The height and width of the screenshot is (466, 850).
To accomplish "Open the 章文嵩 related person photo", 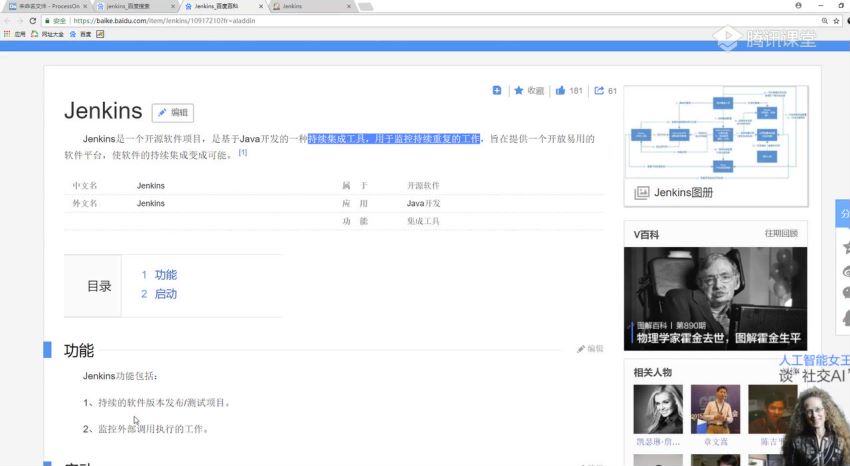I will [x=716, y=409].
